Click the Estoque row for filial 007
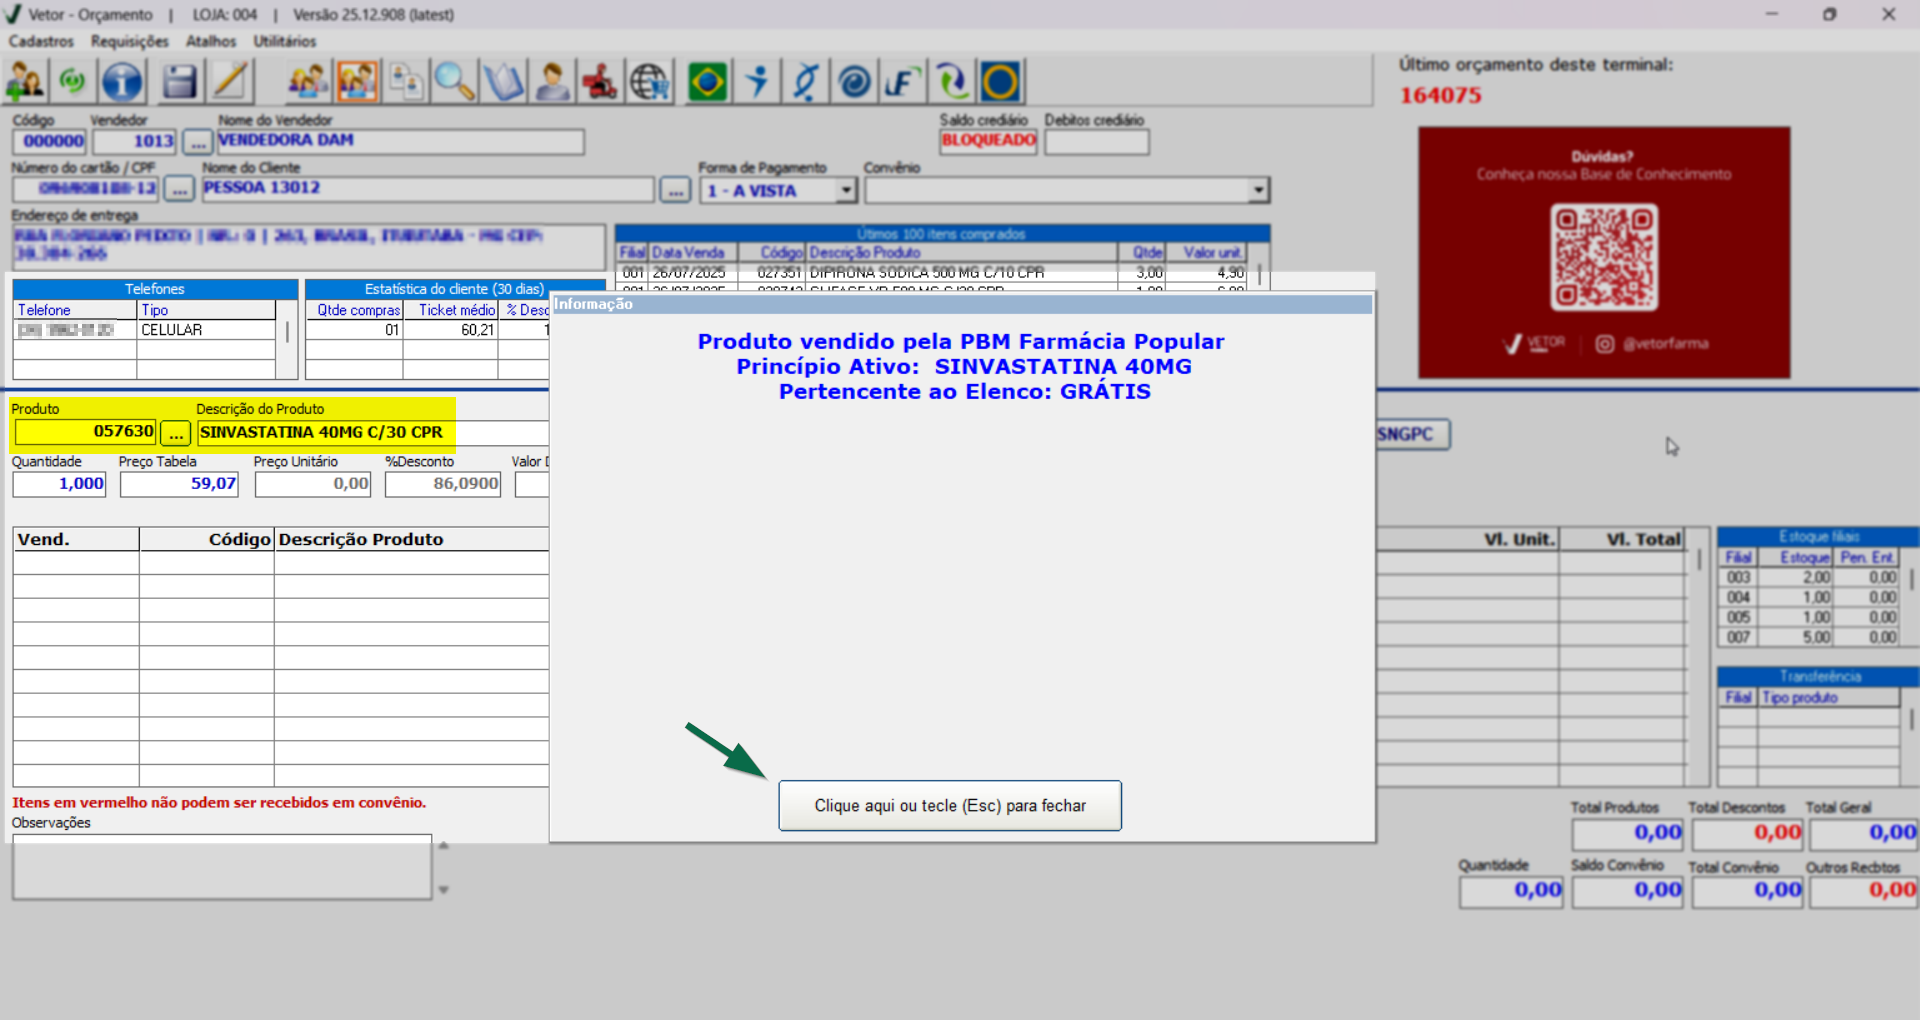This screenshot has height=1020, width=1920. click(x=1808, y=637)
